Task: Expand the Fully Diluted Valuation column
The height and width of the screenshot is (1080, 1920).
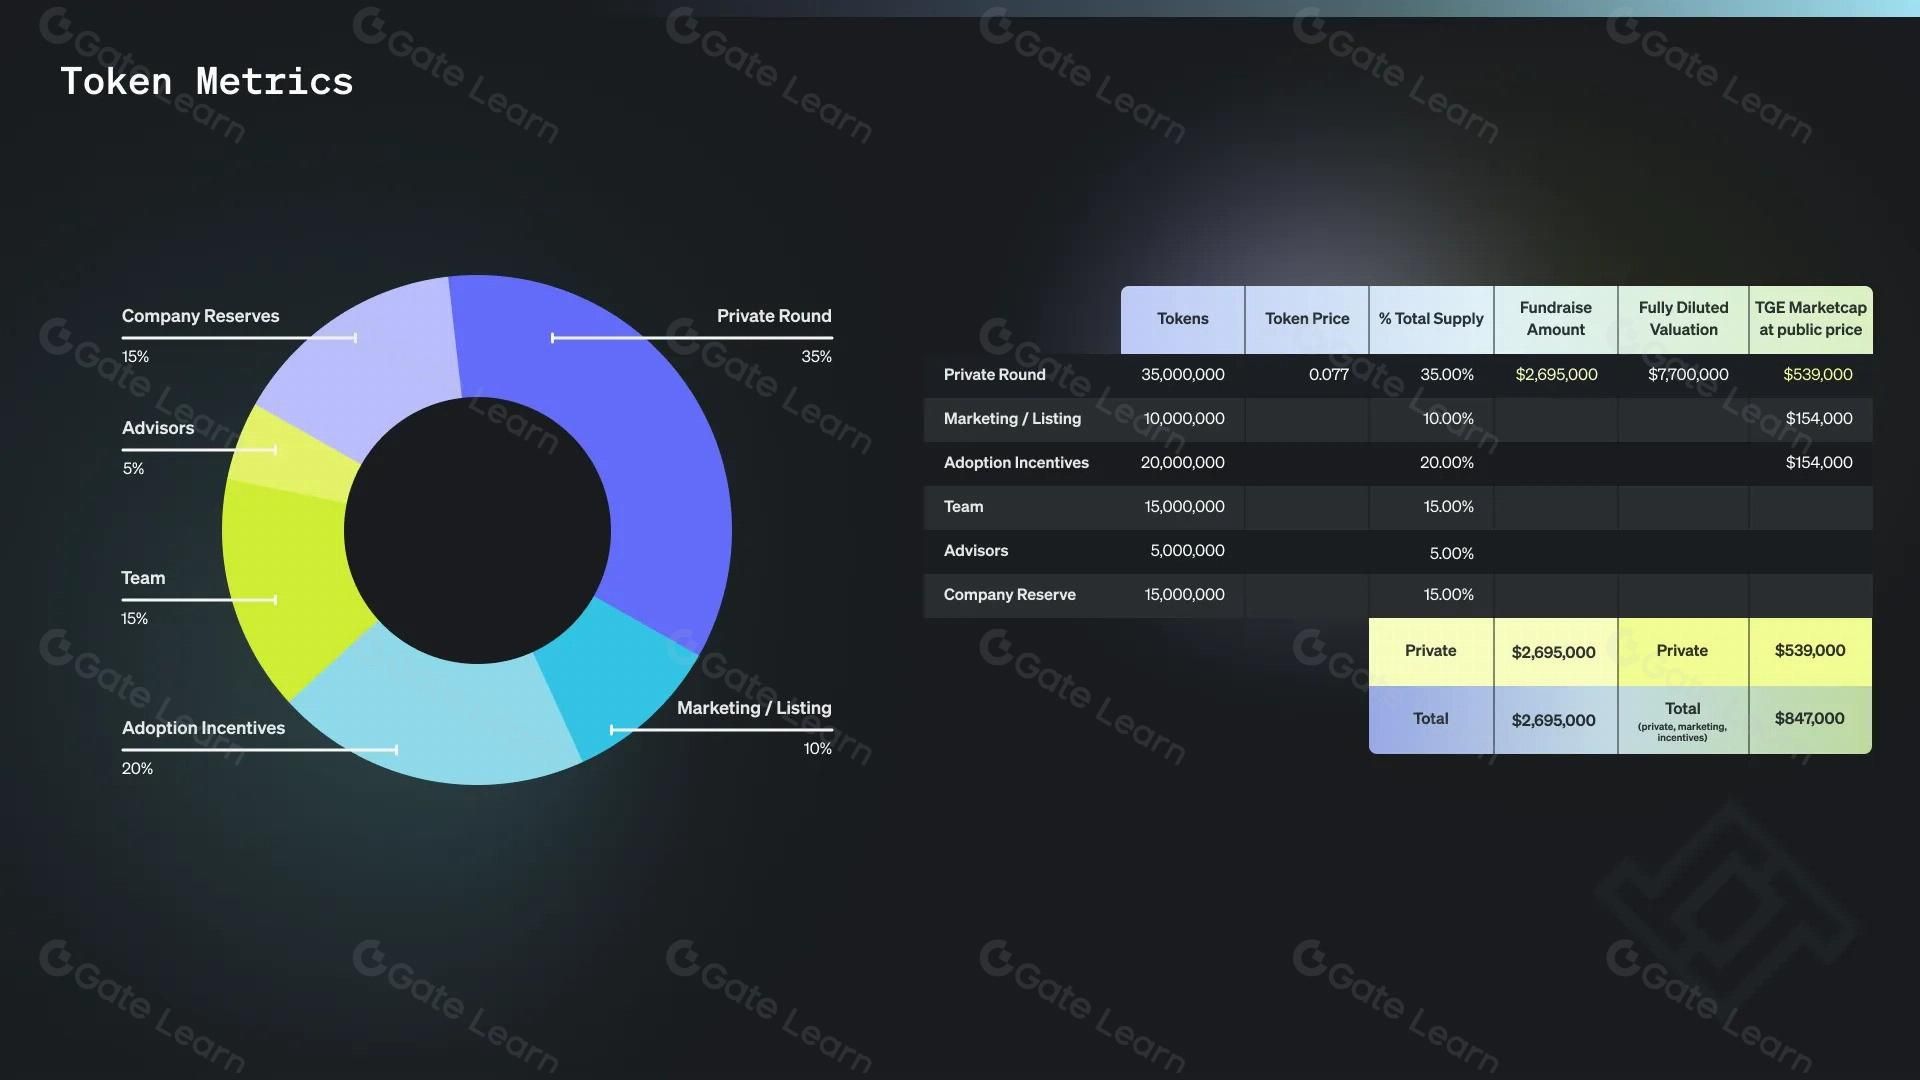Action: (1682, 319)
